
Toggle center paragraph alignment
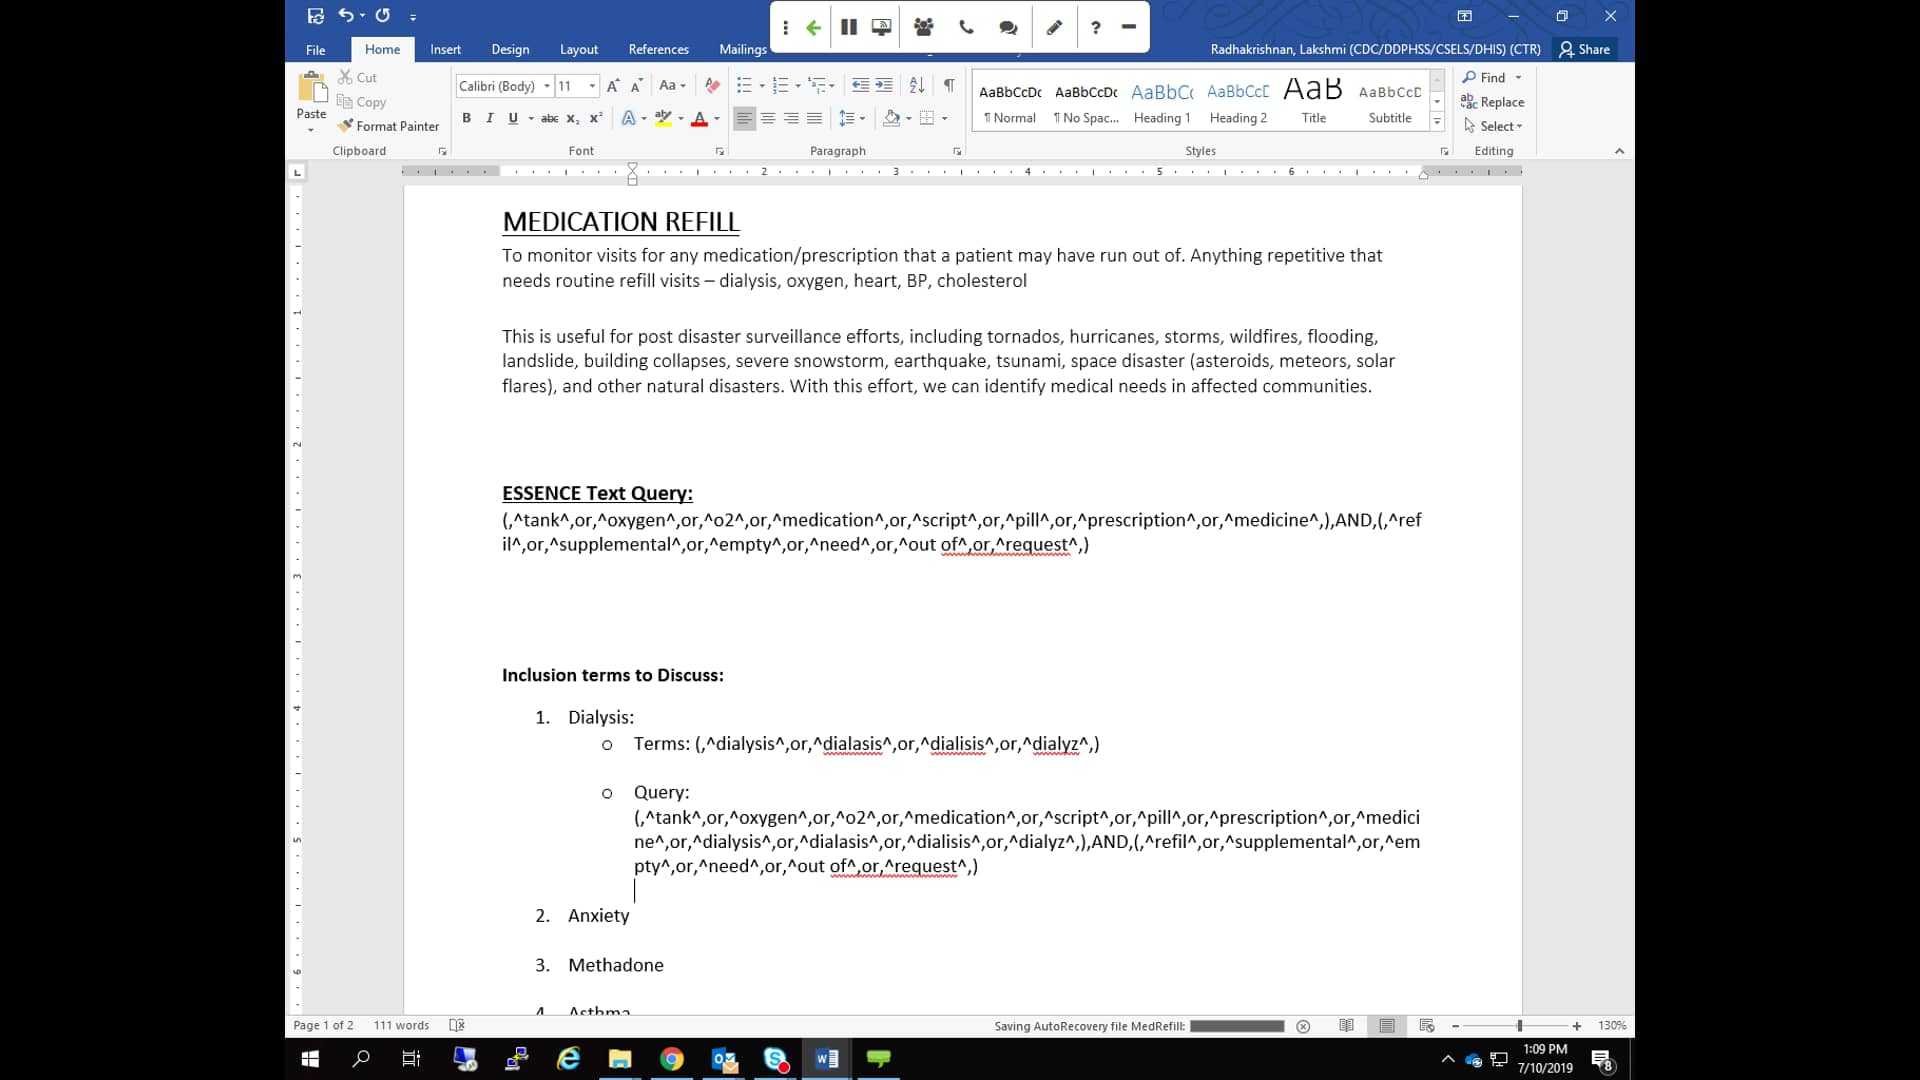coord(768,118)
